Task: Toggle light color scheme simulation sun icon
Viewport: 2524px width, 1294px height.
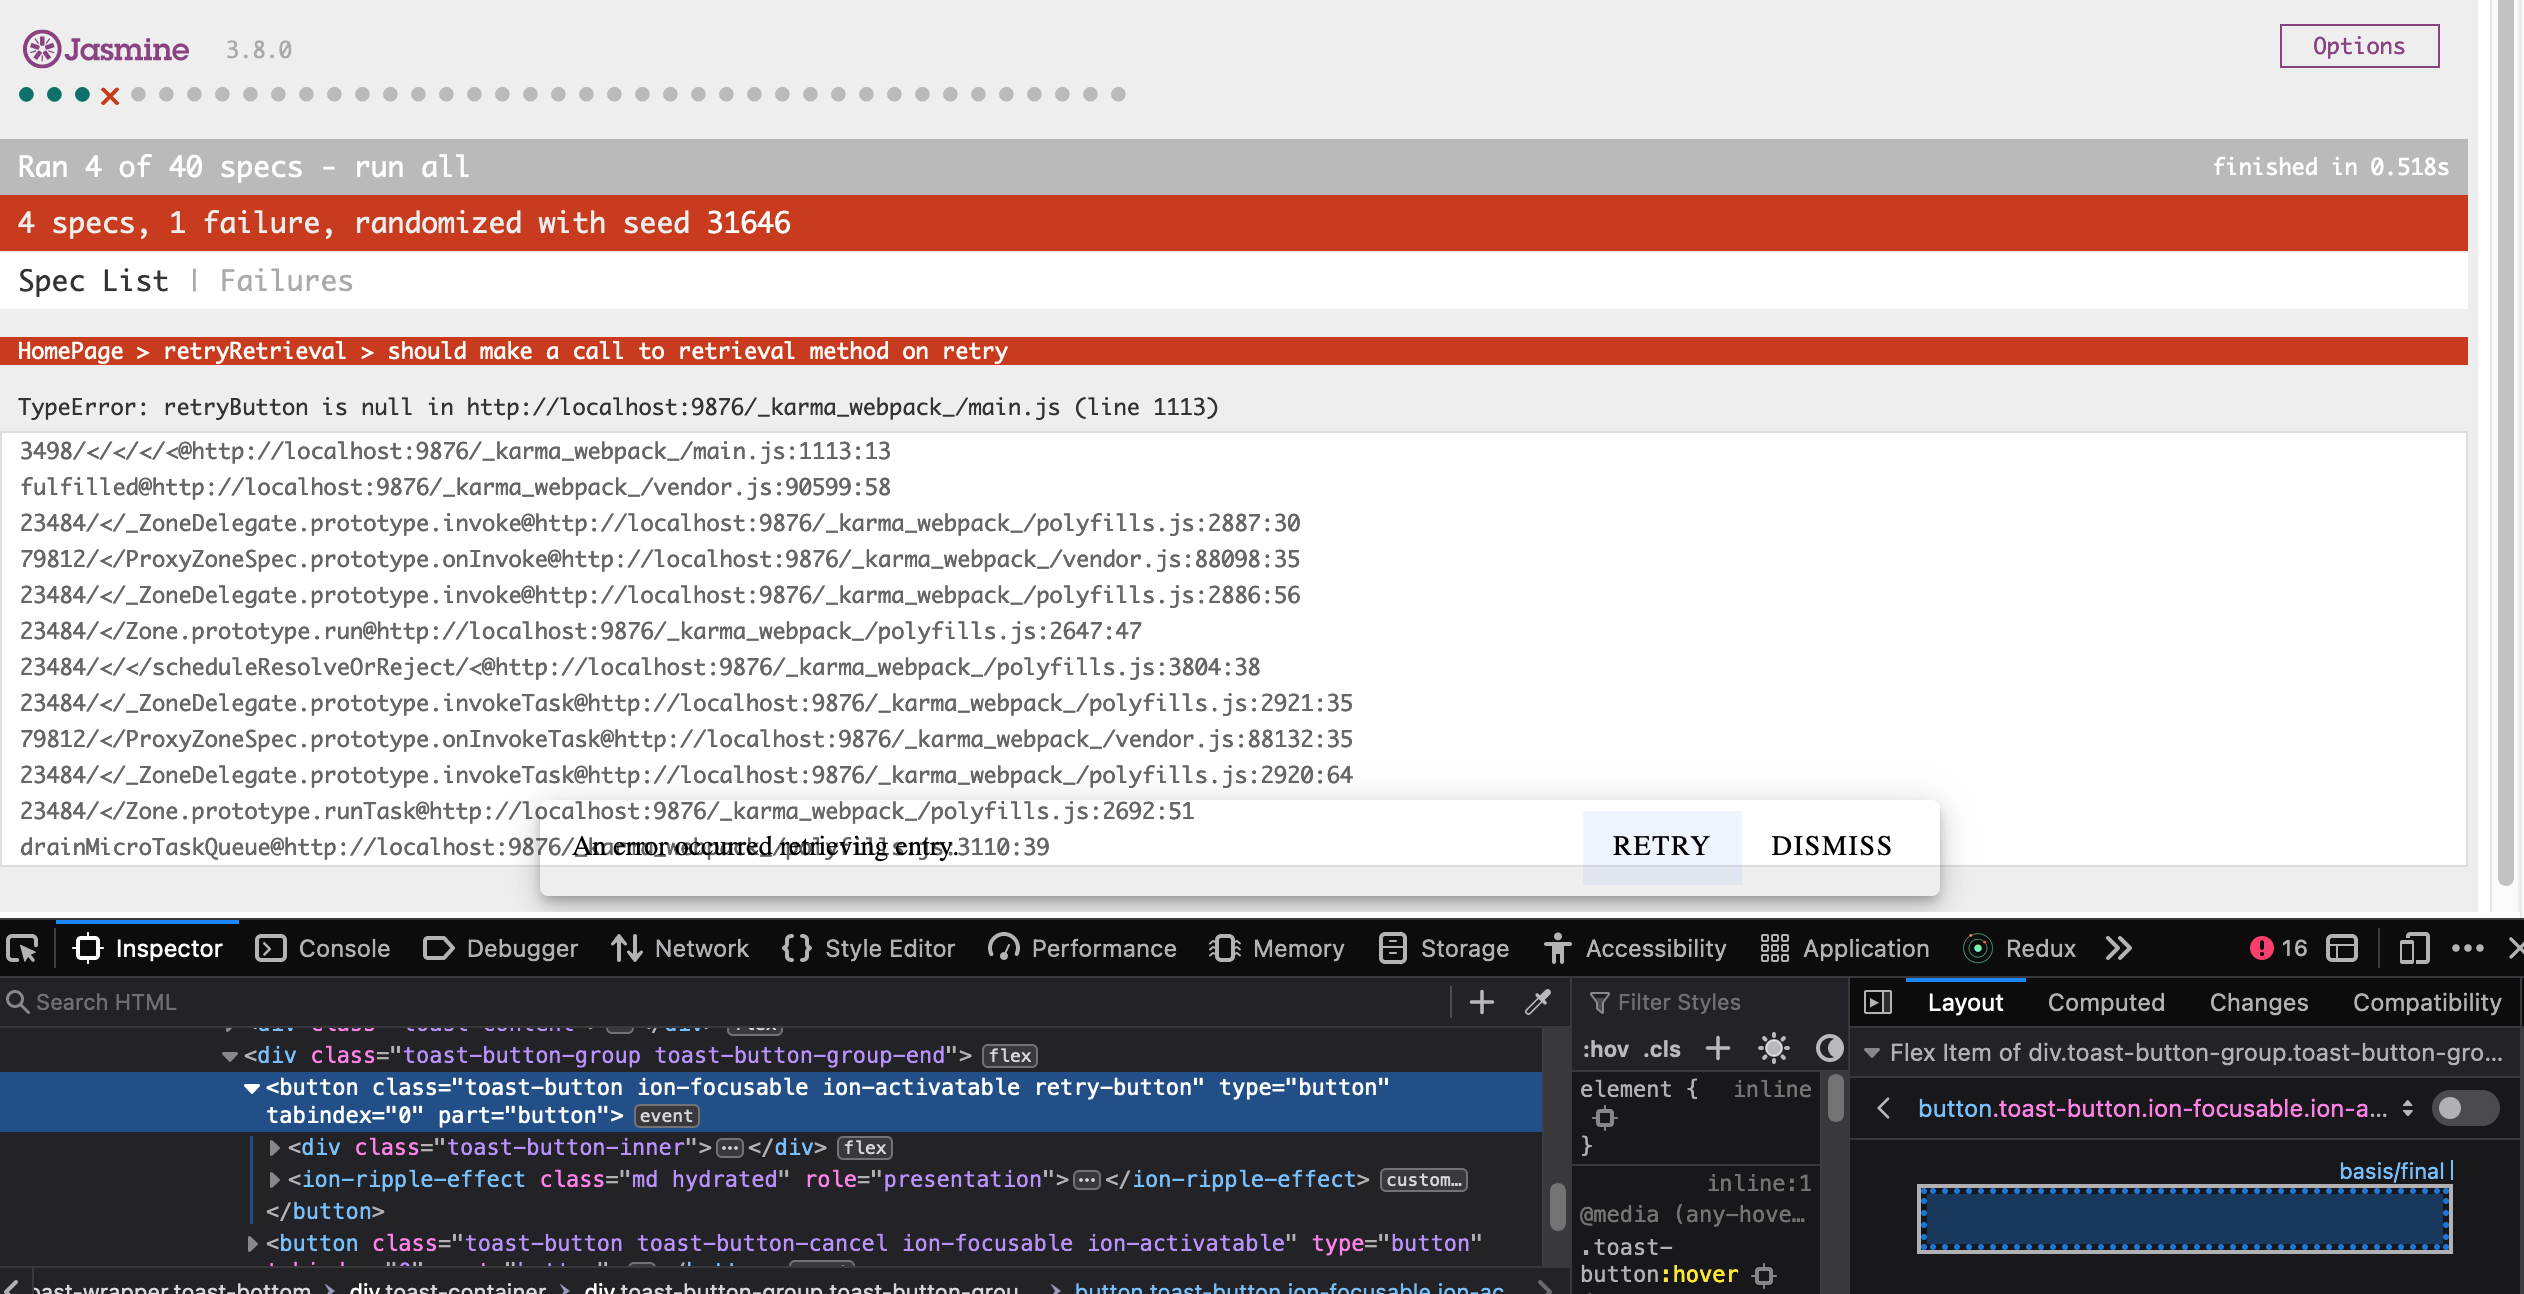Action: point(1774,1048)
